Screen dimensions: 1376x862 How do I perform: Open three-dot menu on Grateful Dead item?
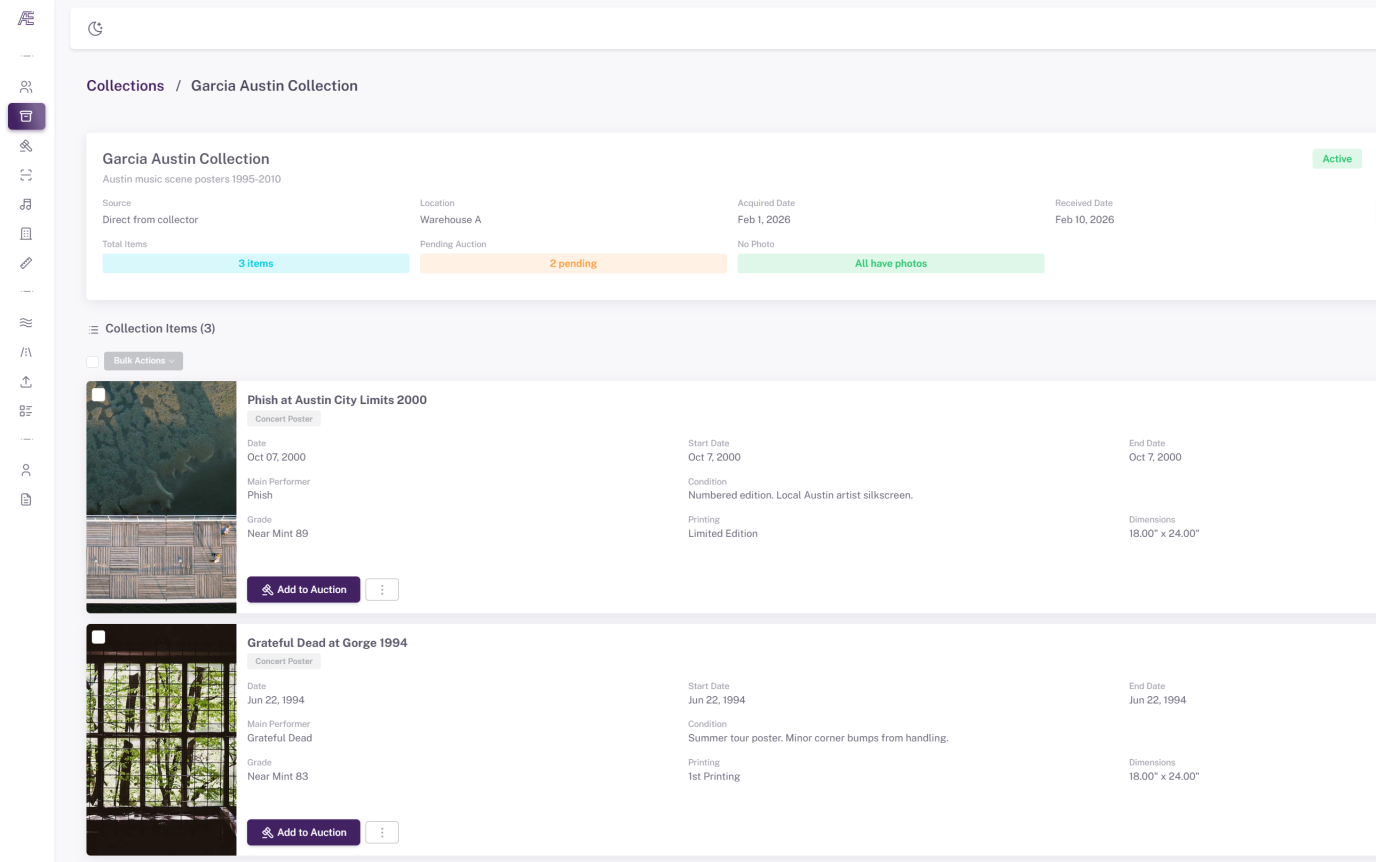point(382,832)
